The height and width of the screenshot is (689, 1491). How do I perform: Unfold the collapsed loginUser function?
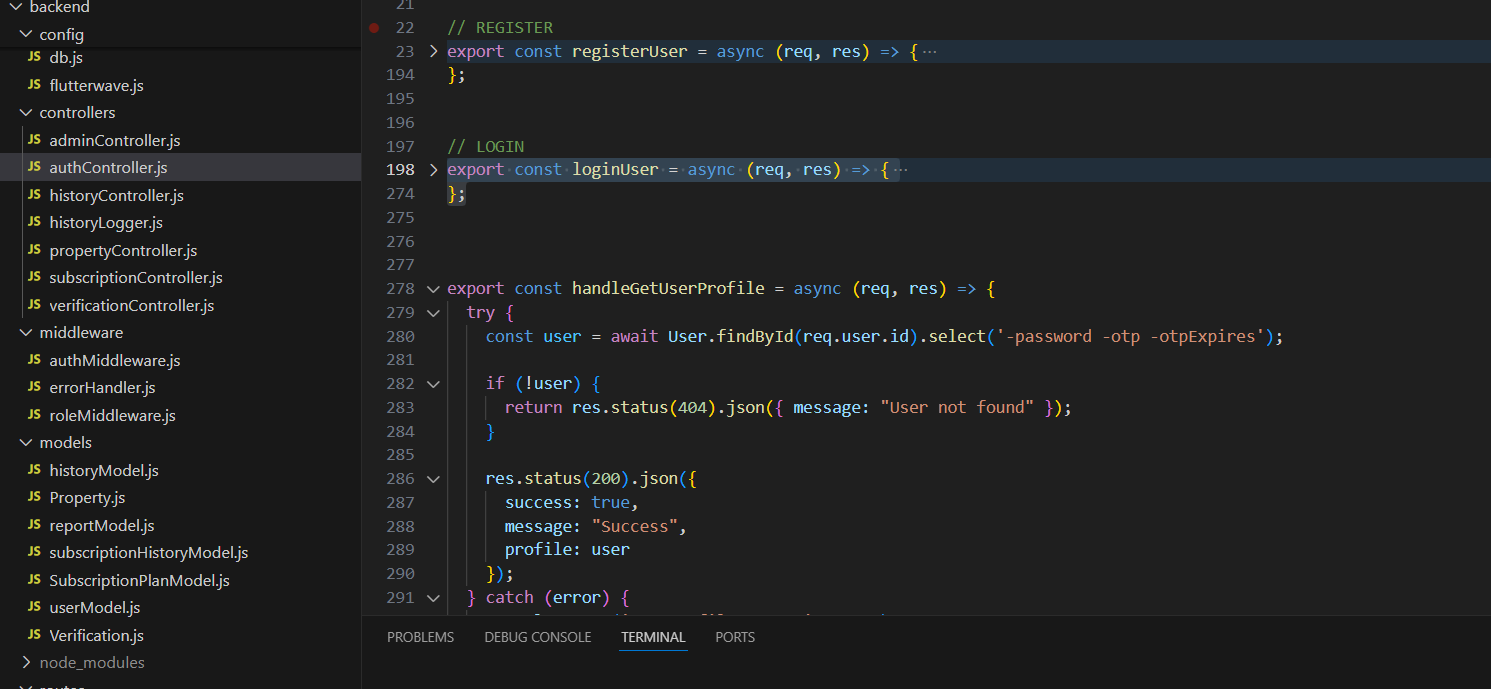(x=433, y=170)
